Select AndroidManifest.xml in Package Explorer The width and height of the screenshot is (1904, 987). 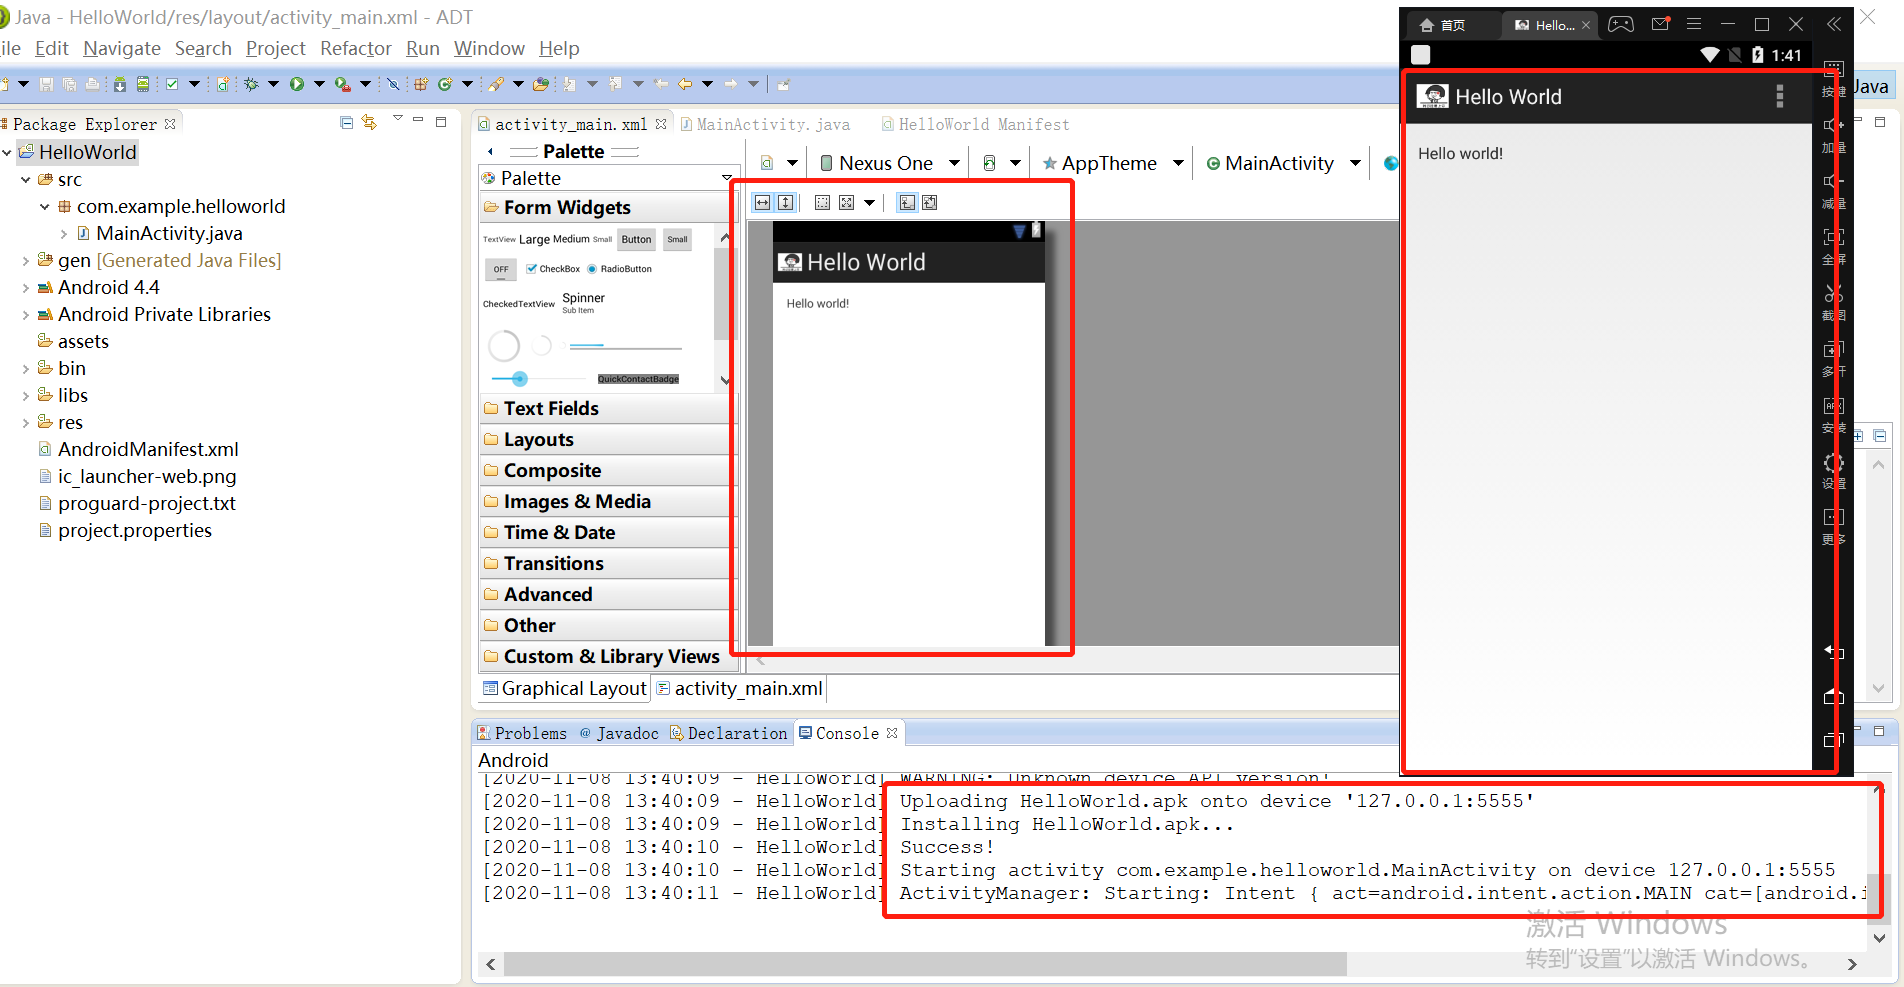(138, 450)
